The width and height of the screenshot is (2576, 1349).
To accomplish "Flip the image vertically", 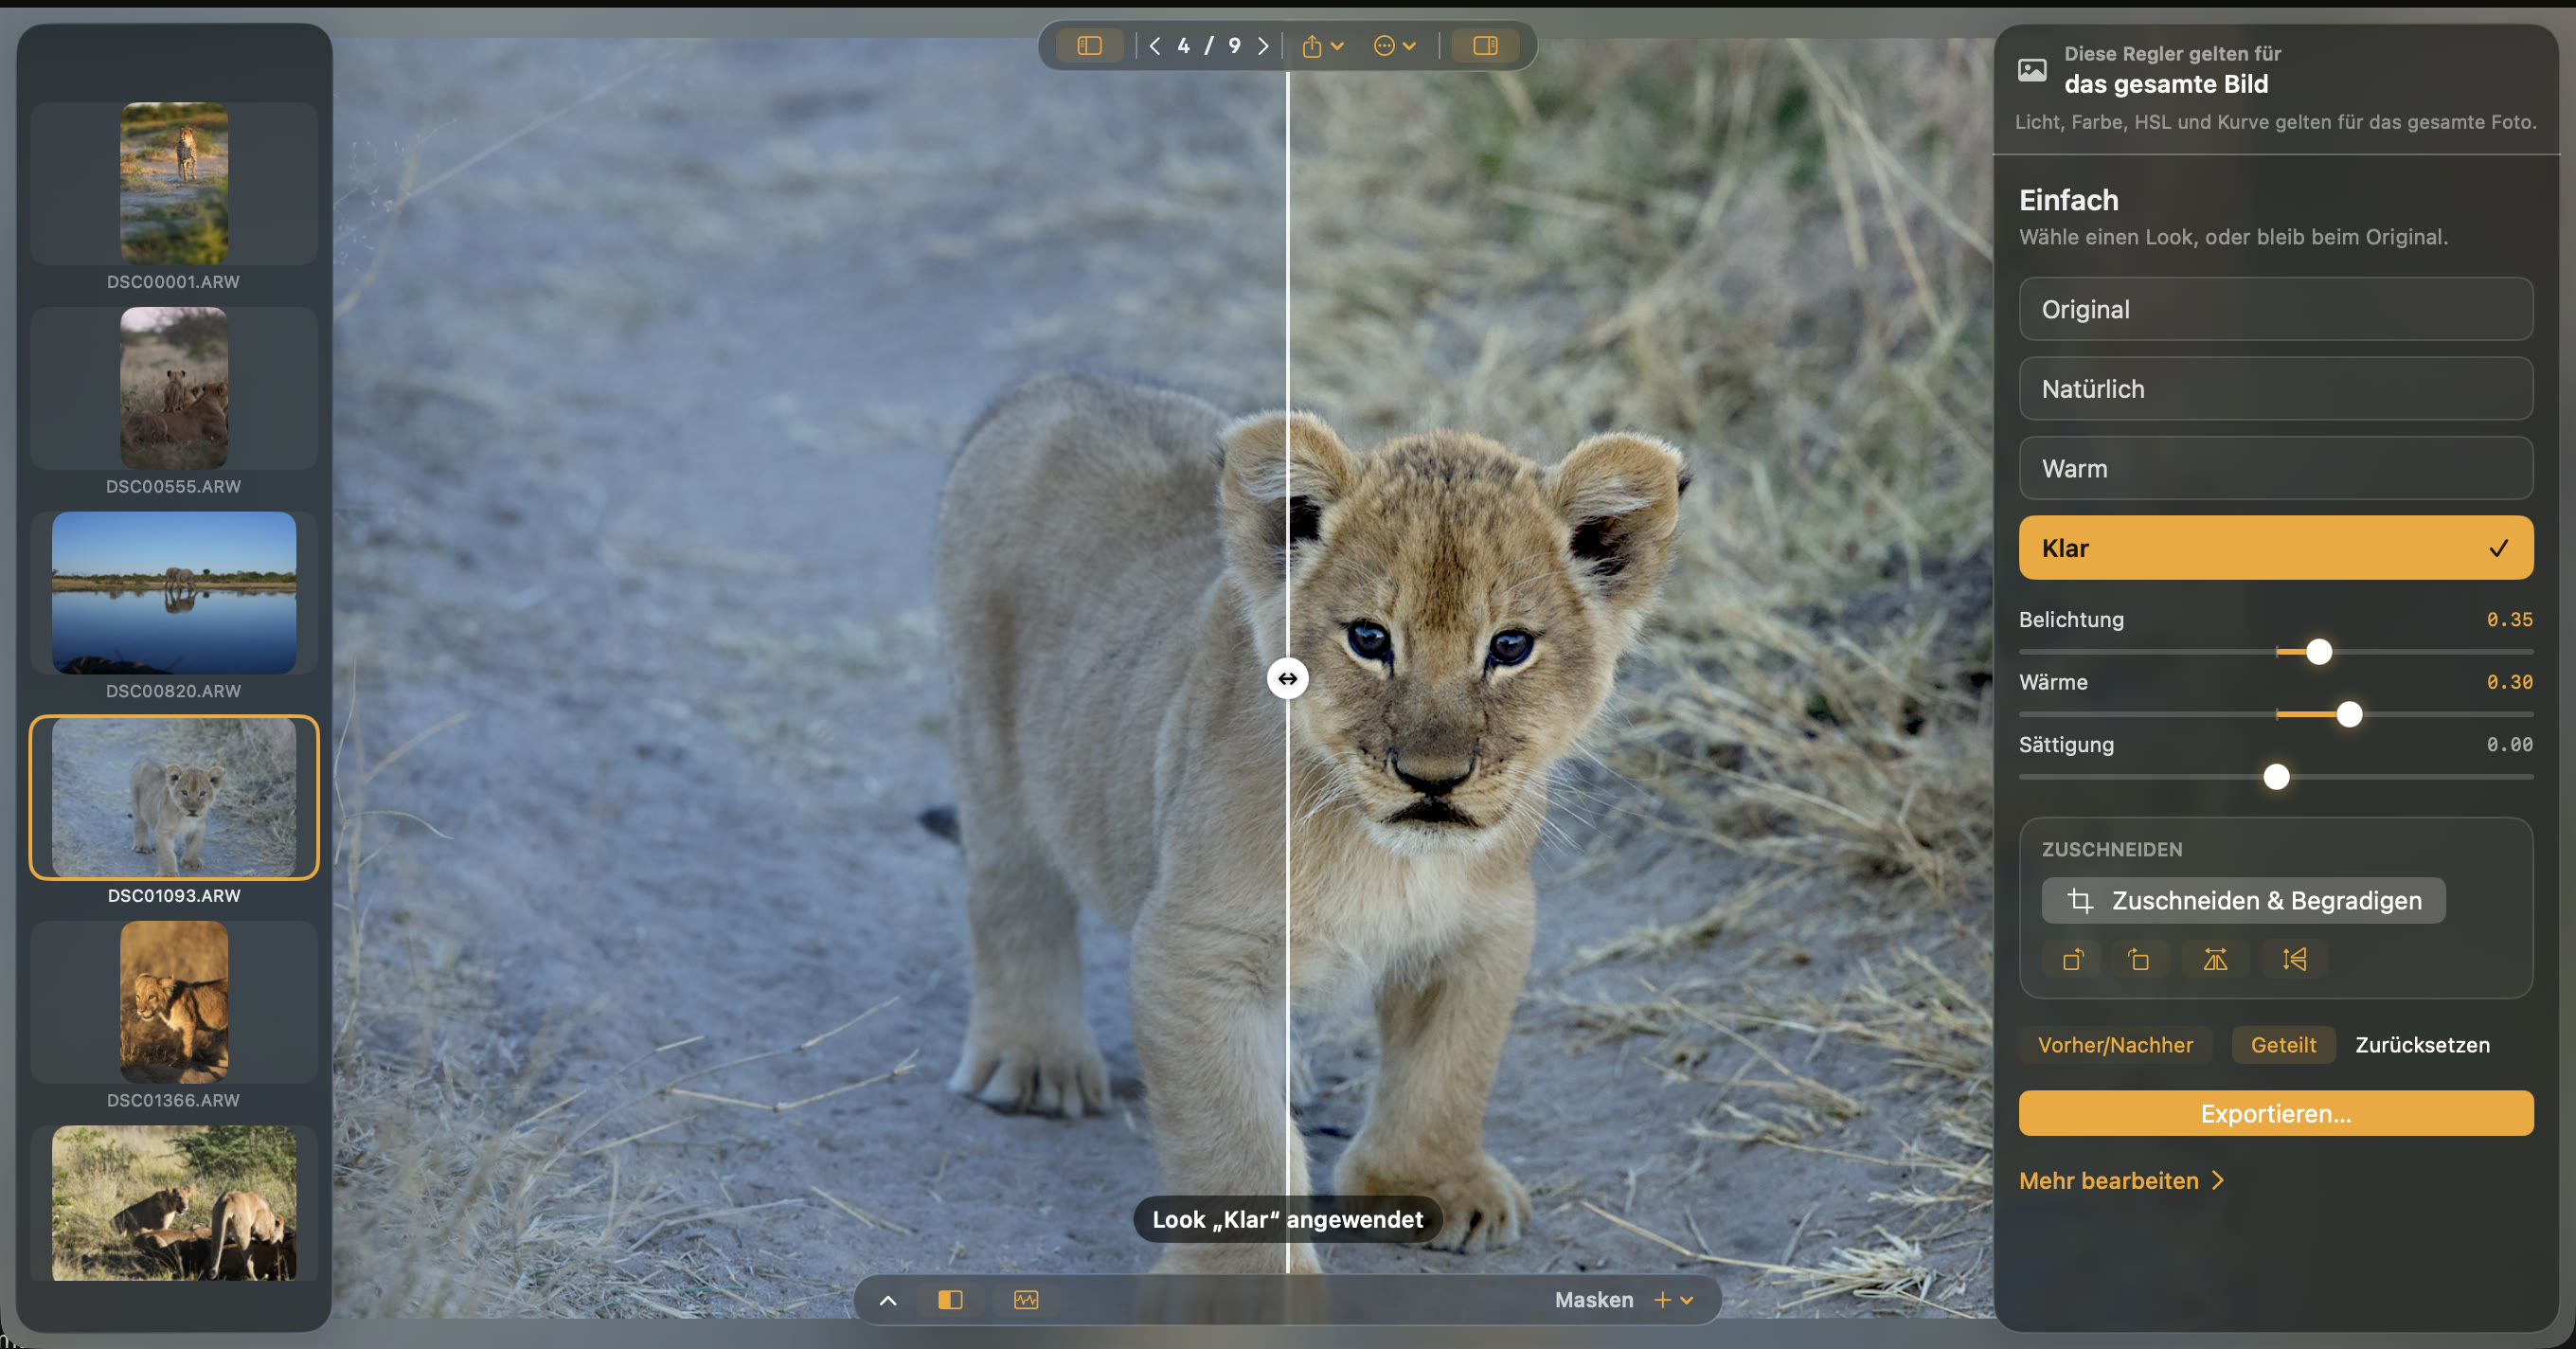I will (x=2294, y=960).
